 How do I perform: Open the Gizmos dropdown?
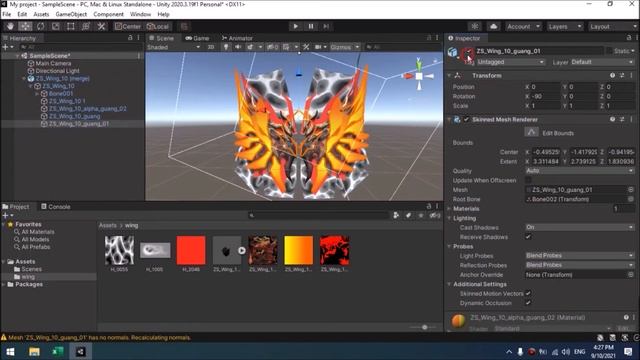(344, 47)
